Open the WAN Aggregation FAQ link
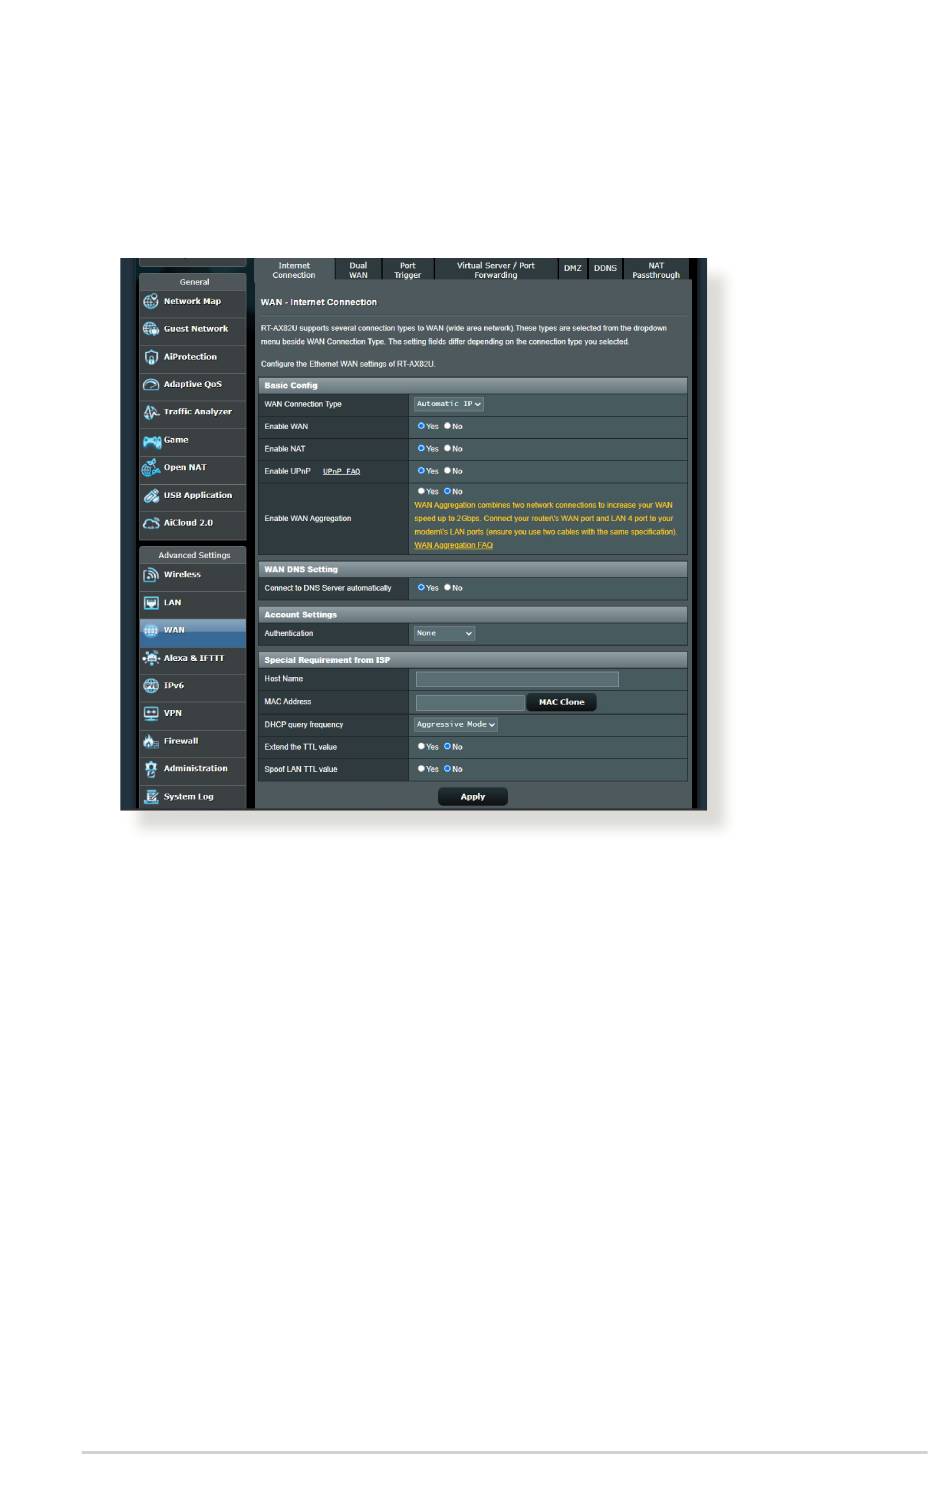 click(x=454, y=545)
